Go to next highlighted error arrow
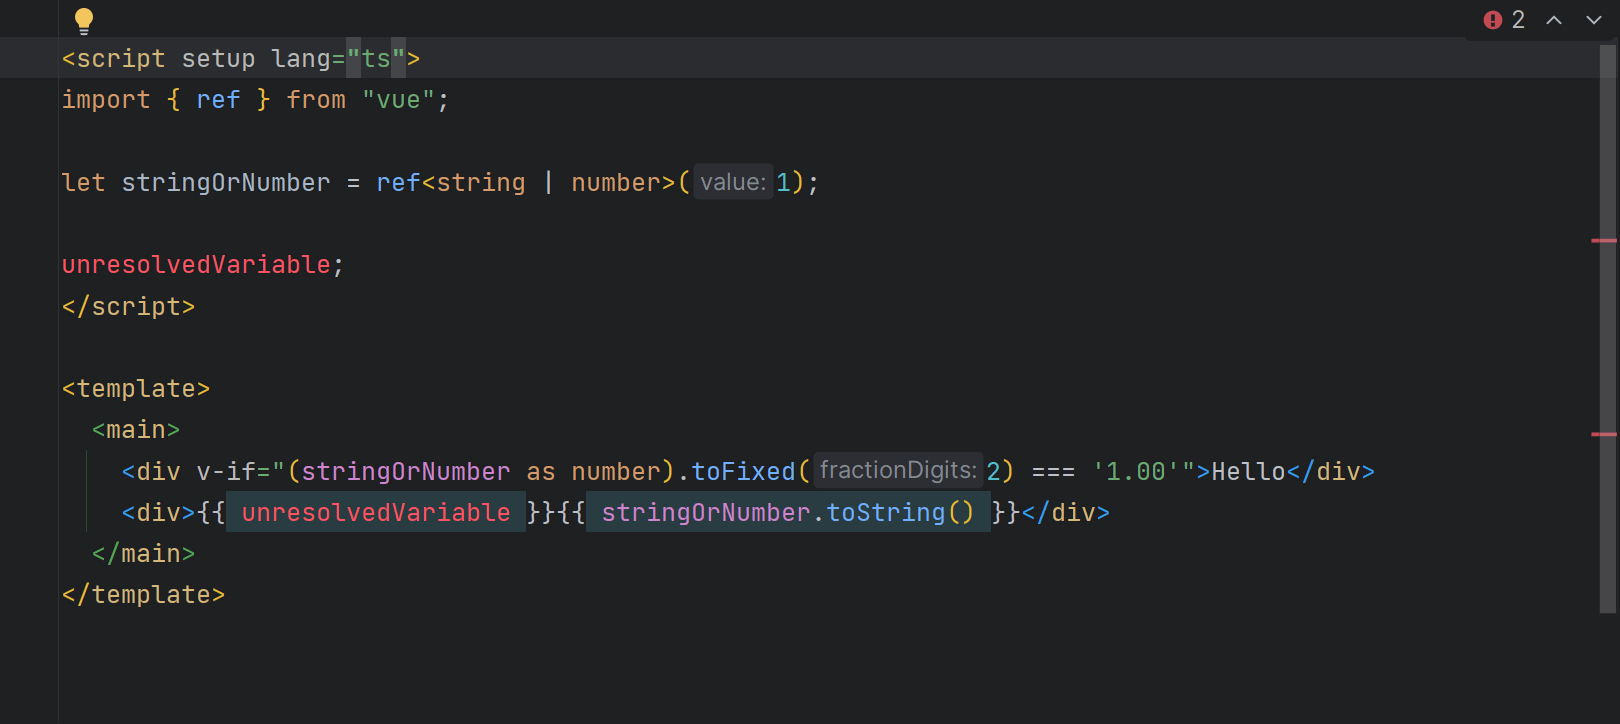 [1594, 20]
